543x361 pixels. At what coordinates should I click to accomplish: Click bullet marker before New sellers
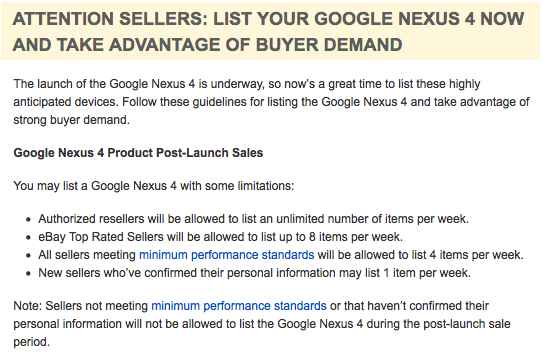point(28,274)
